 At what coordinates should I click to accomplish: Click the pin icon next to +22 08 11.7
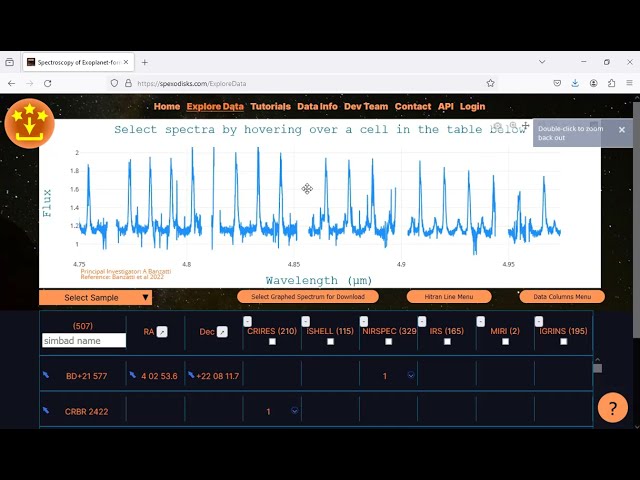(191, 375)
